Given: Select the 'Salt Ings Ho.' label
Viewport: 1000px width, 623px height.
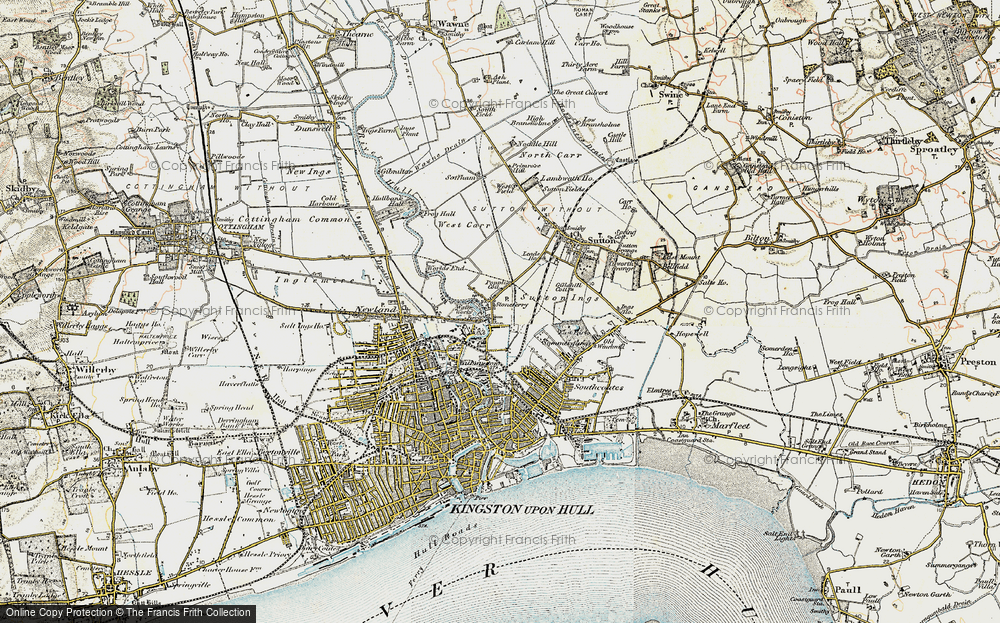Looking at the screenshot, I should tap(304, 325).
